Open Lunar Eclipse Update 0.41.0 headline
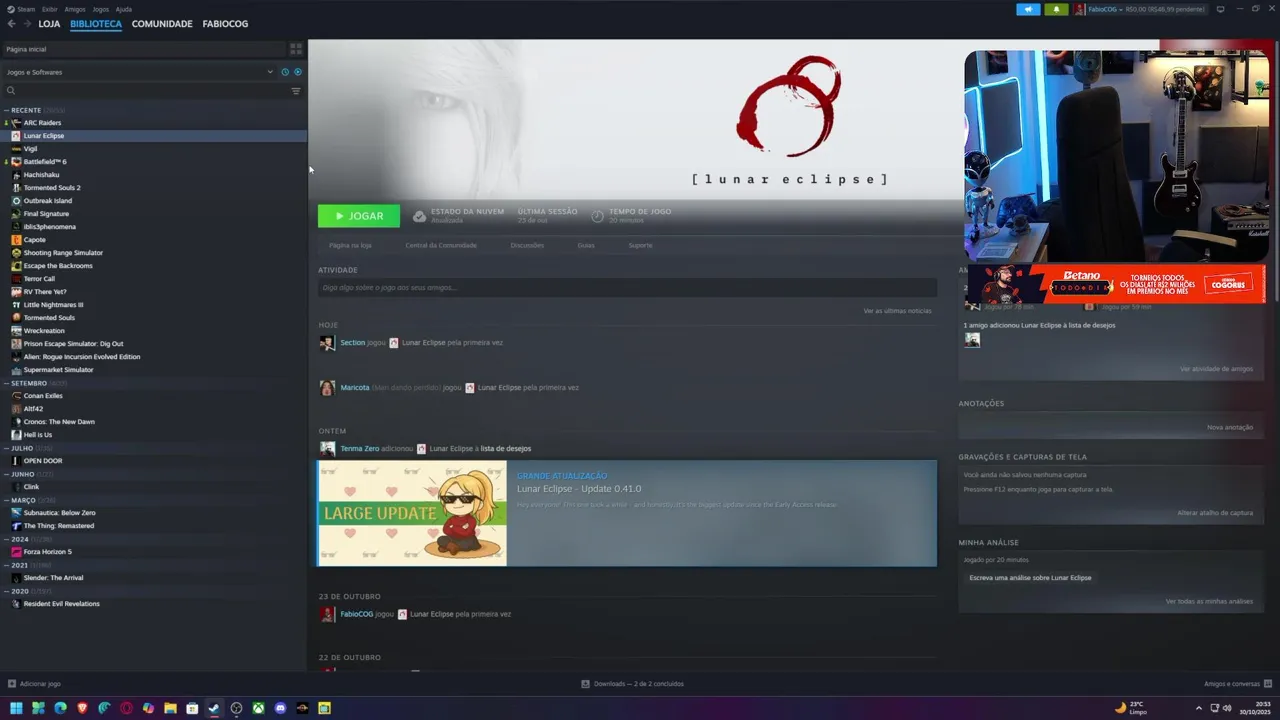The image size is (1280, 720). 579,489
